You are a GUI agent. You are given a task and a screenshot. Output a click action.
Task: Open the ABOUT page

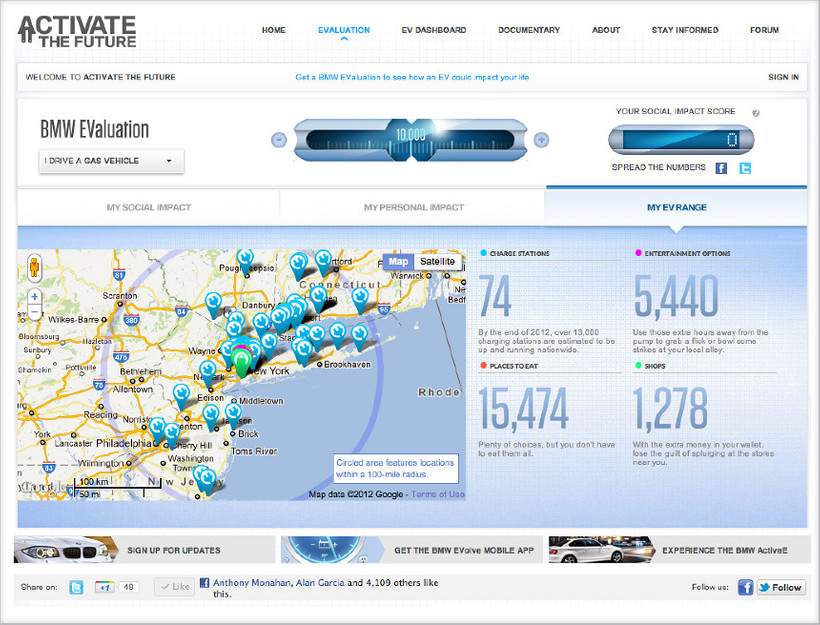coord(606,30)
